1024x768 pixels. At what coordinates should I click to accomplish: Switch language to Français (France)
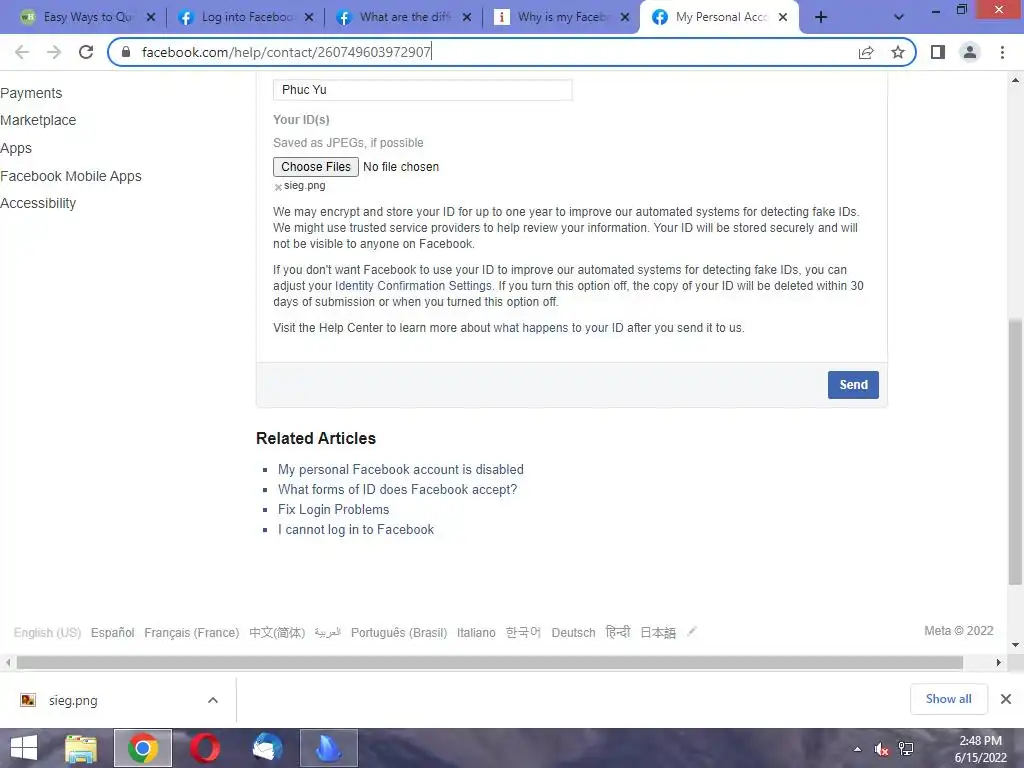click(x=191, y=633)
